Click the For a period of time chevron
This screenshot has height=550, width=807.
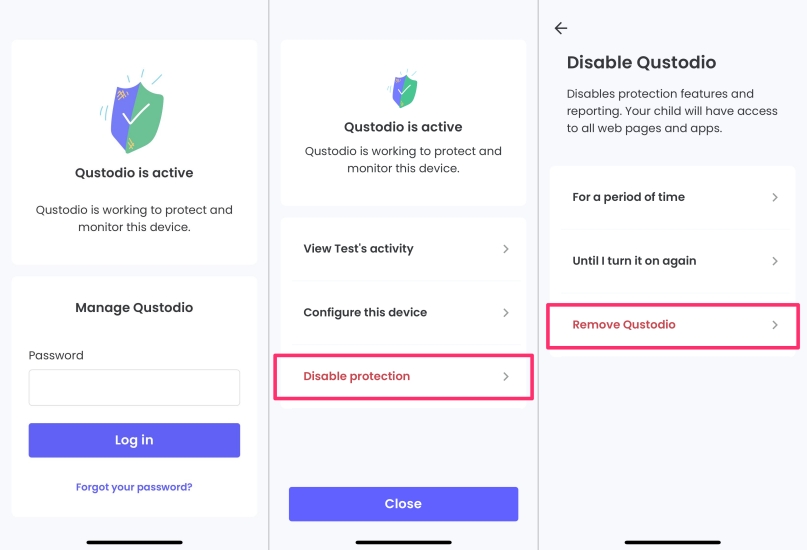pyautogui.click(x=775, y=198)
